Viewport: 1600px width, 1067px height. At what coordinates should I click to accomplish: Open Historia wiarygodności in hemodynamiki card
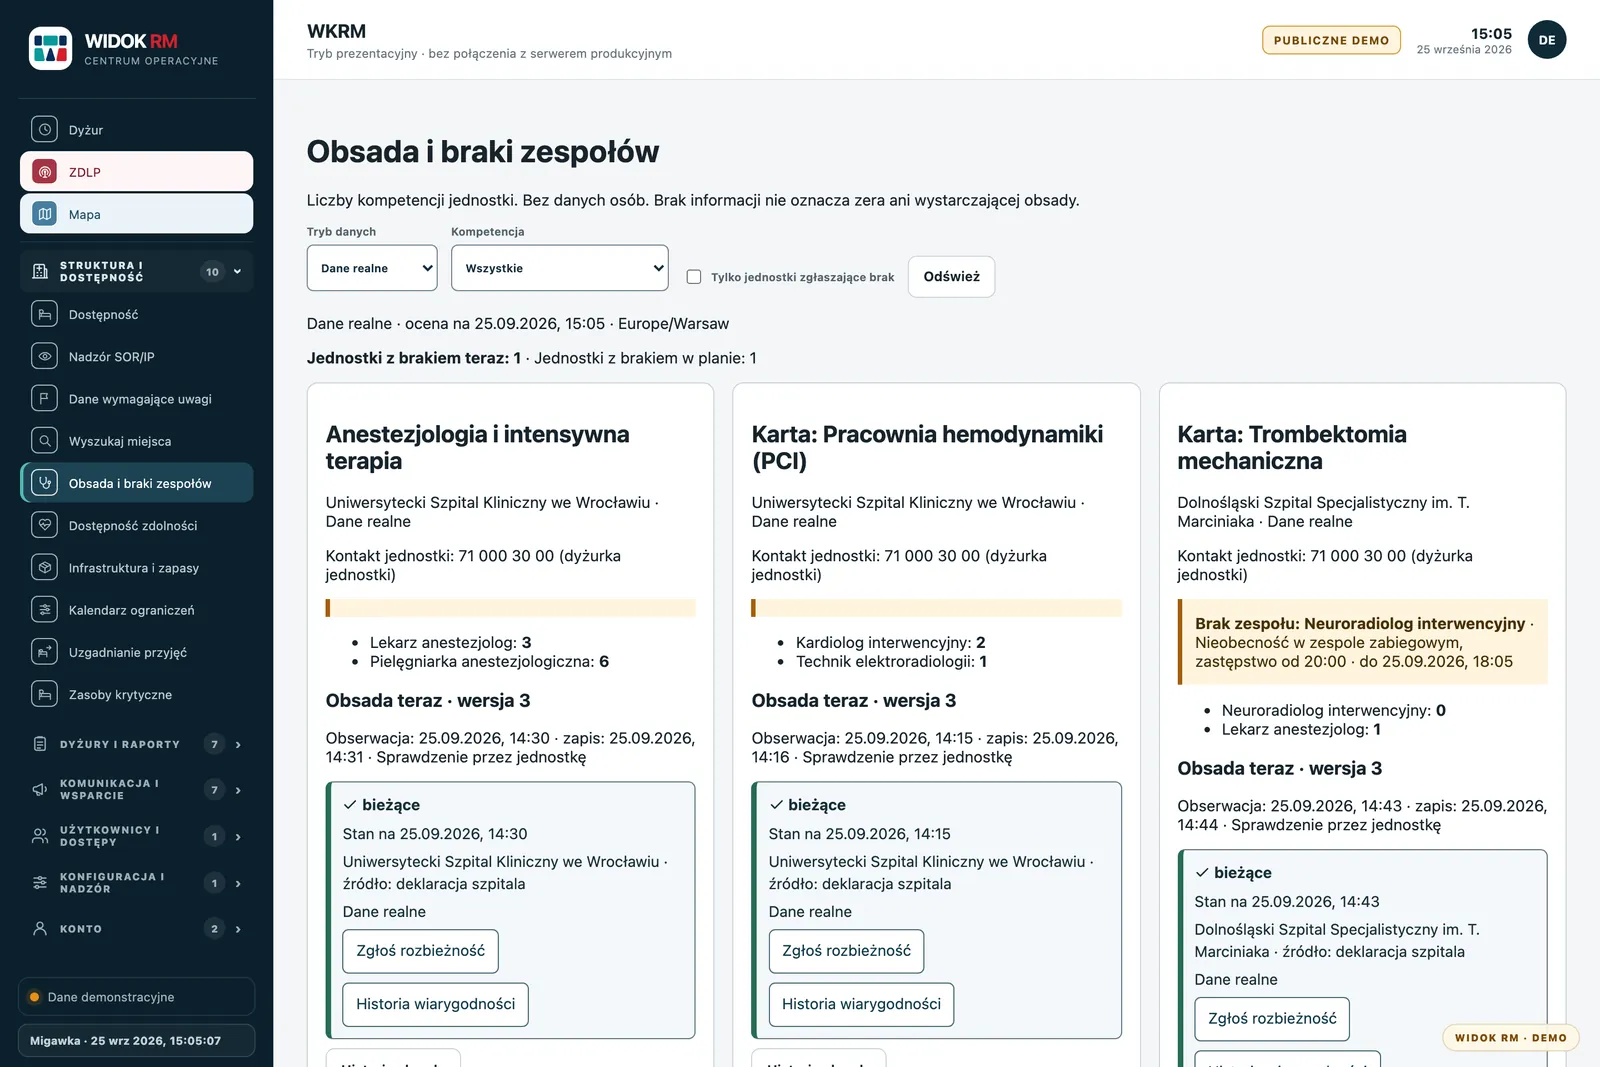click(x=861, y=1004)
